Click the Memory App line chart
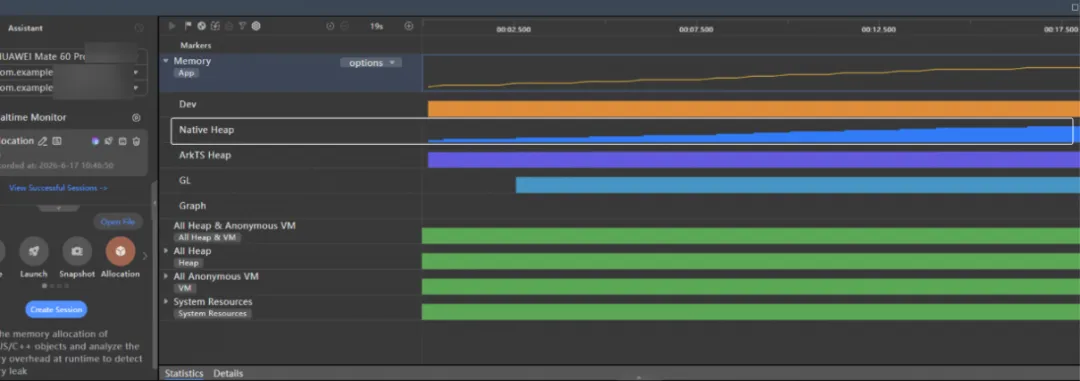Image resolution: width=1080 pixels, height=381 pixels. pos(751,73)
